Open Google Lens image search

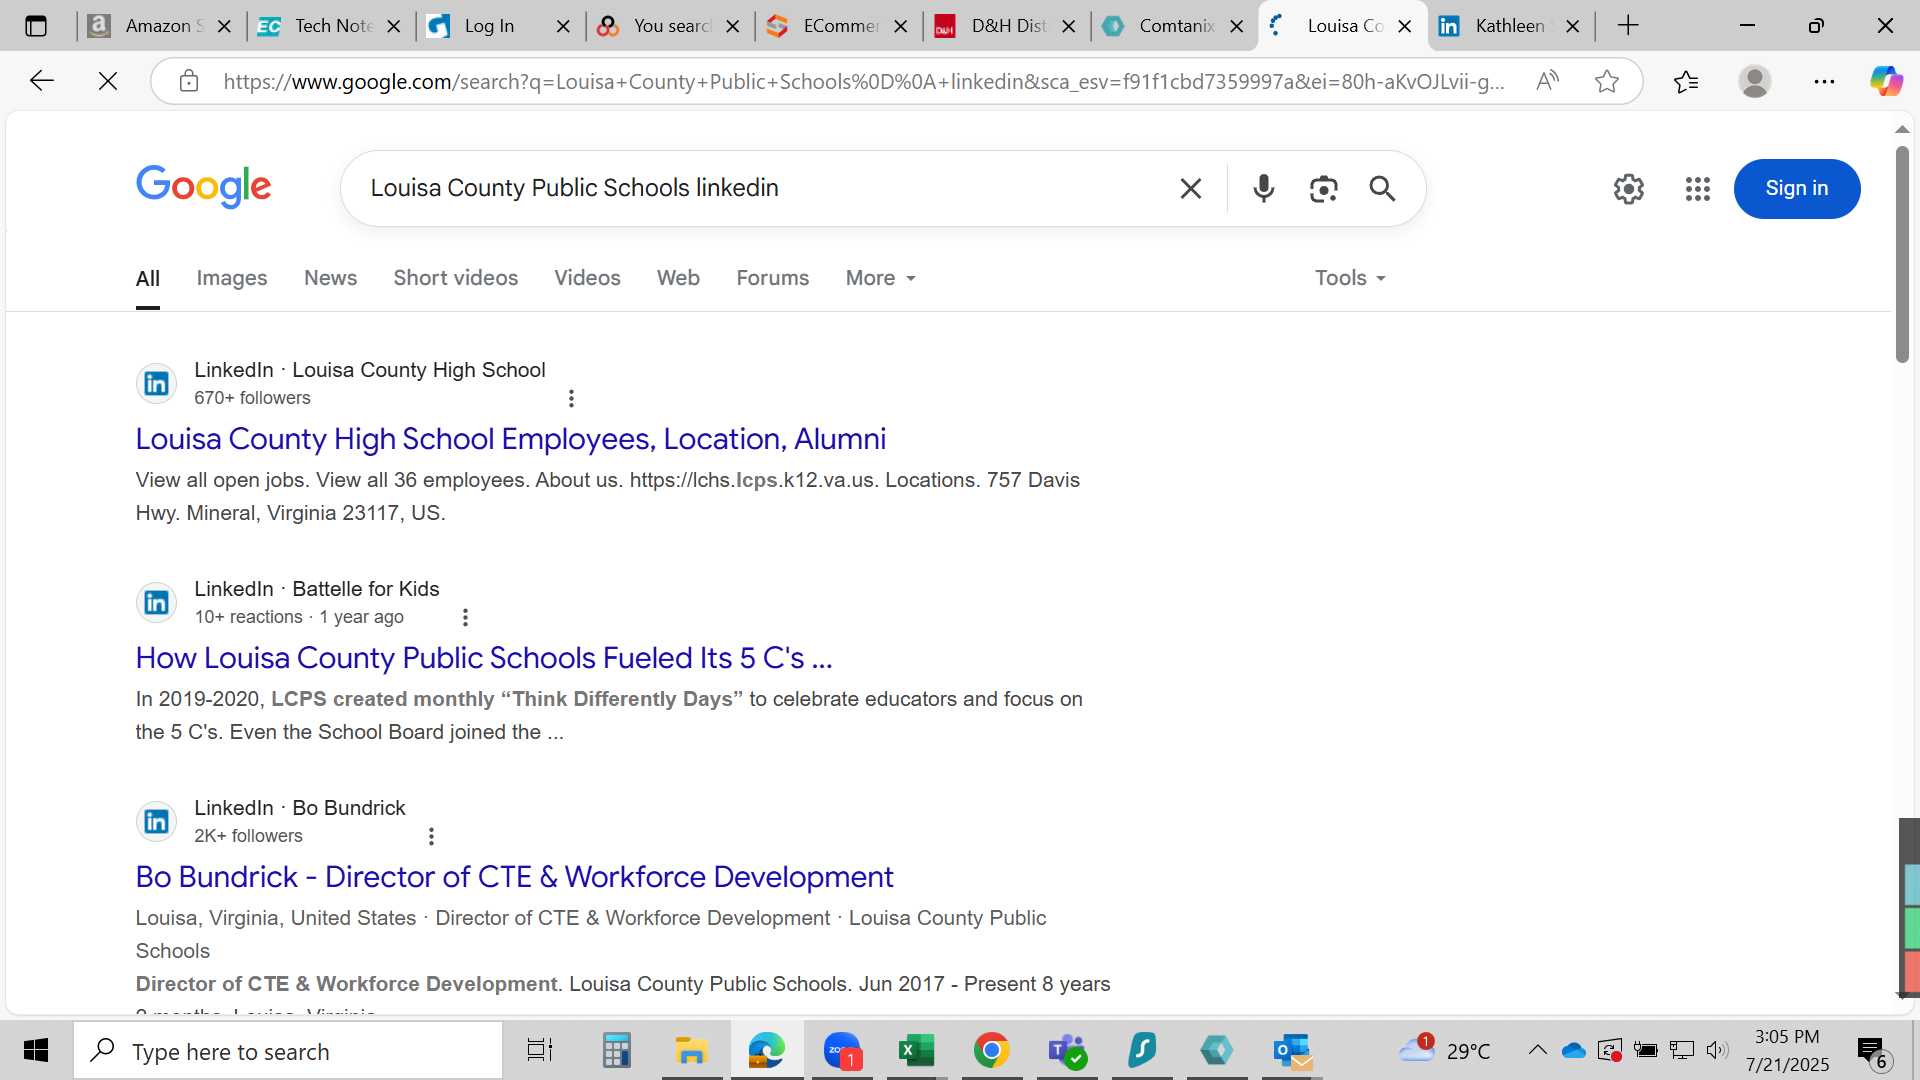click(x=1323, y=188)
